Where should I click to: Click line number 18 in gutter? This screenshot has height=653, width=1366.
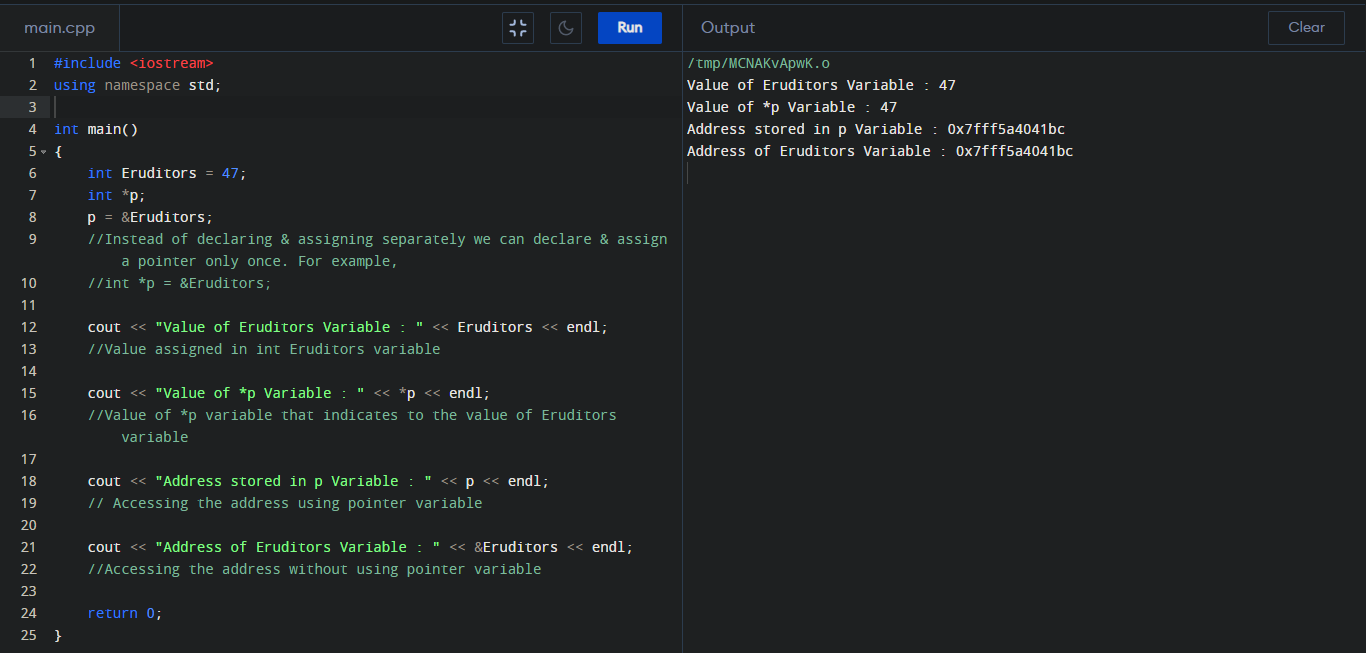(x=28, y=481)
